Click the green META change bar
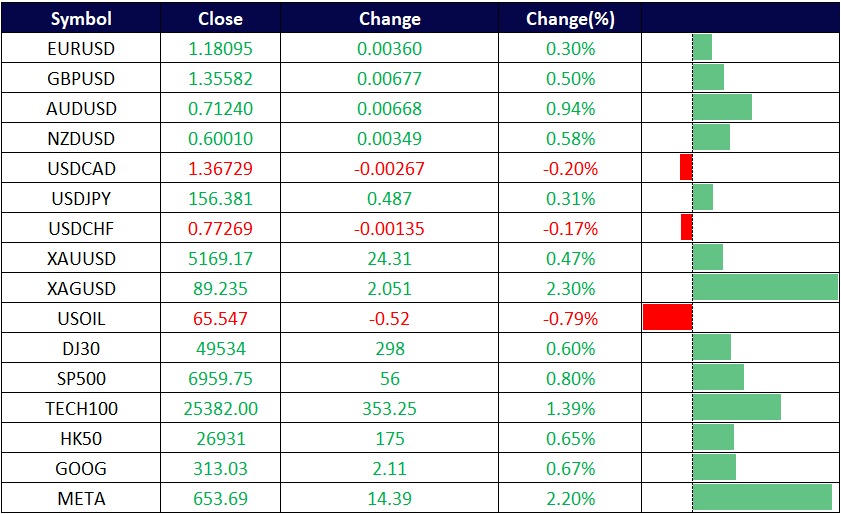The height and width of the screenshot is (514, 841). click(762, 497)
